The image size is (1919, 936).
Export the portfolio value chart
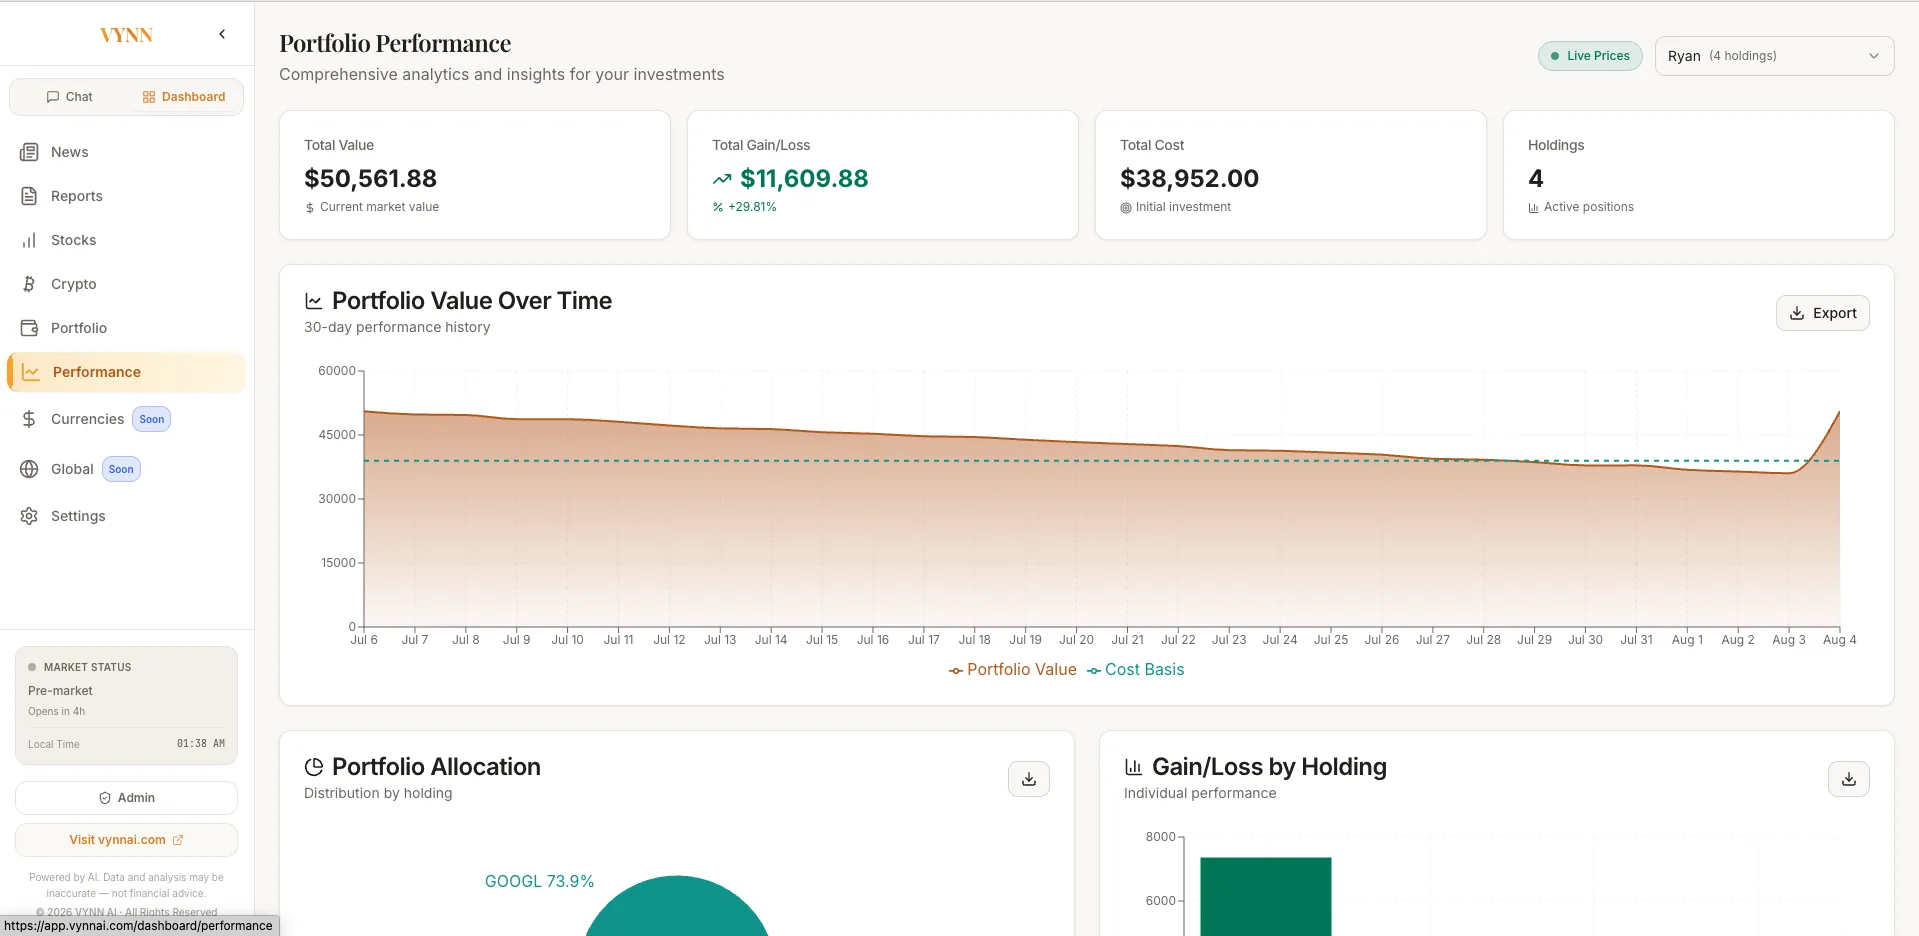1823,313
